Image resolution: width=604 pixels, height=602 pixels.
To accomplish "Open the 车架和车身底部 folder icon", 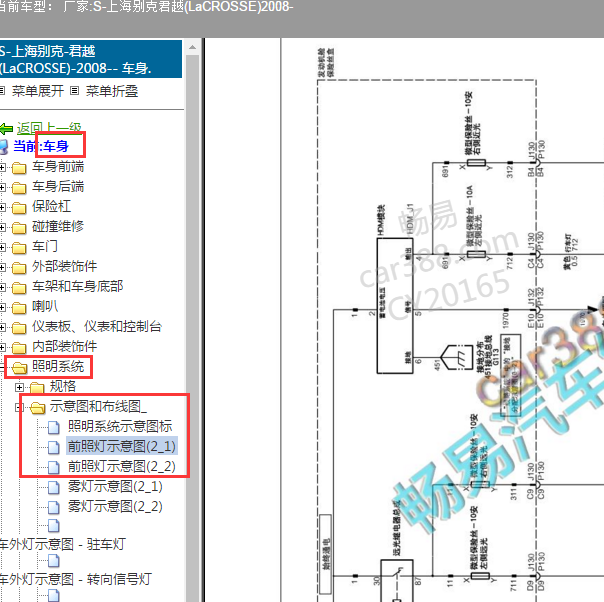I will click(x=19, y=288).
